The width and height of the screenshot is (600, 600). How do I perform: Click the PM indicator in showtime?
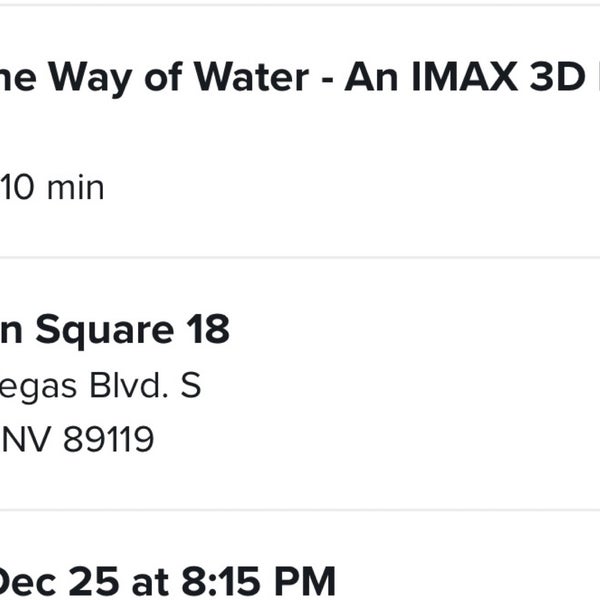(309, 581)
